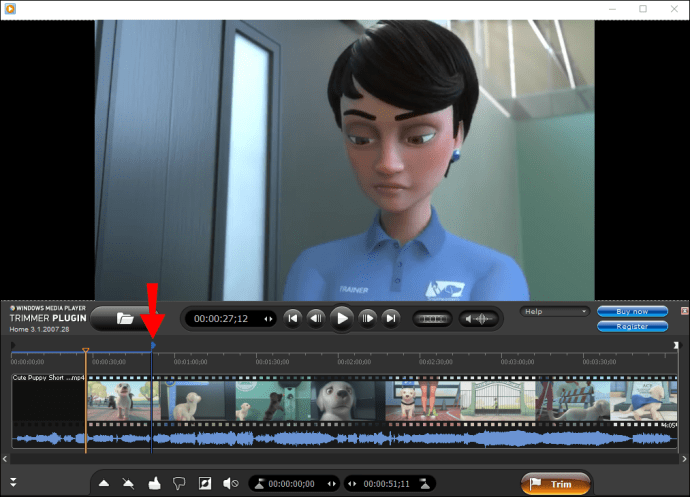
Task: Click the 00:01:00;00 ruler mark
Action: 190,362
